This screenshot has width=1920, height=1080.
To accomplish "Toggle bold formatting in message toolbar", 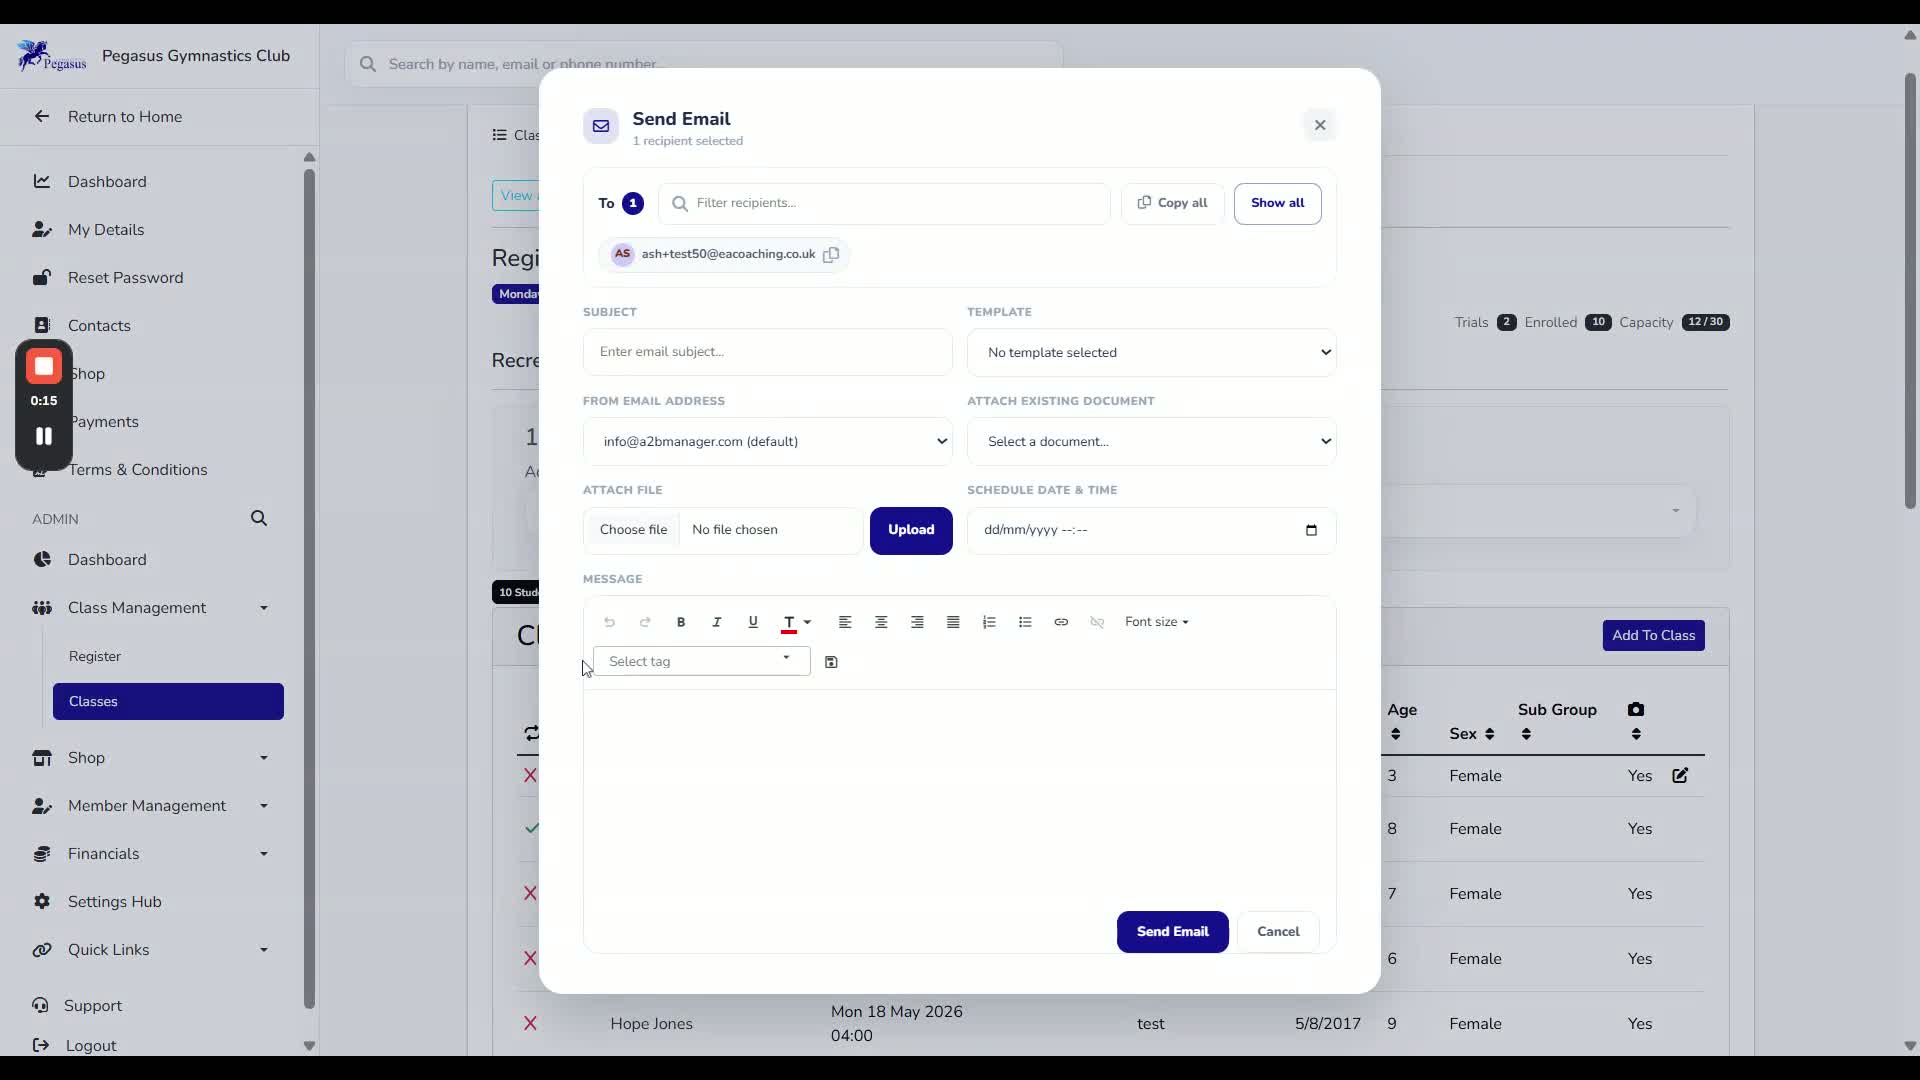I will pyautogui.click(x=681, y=622).
